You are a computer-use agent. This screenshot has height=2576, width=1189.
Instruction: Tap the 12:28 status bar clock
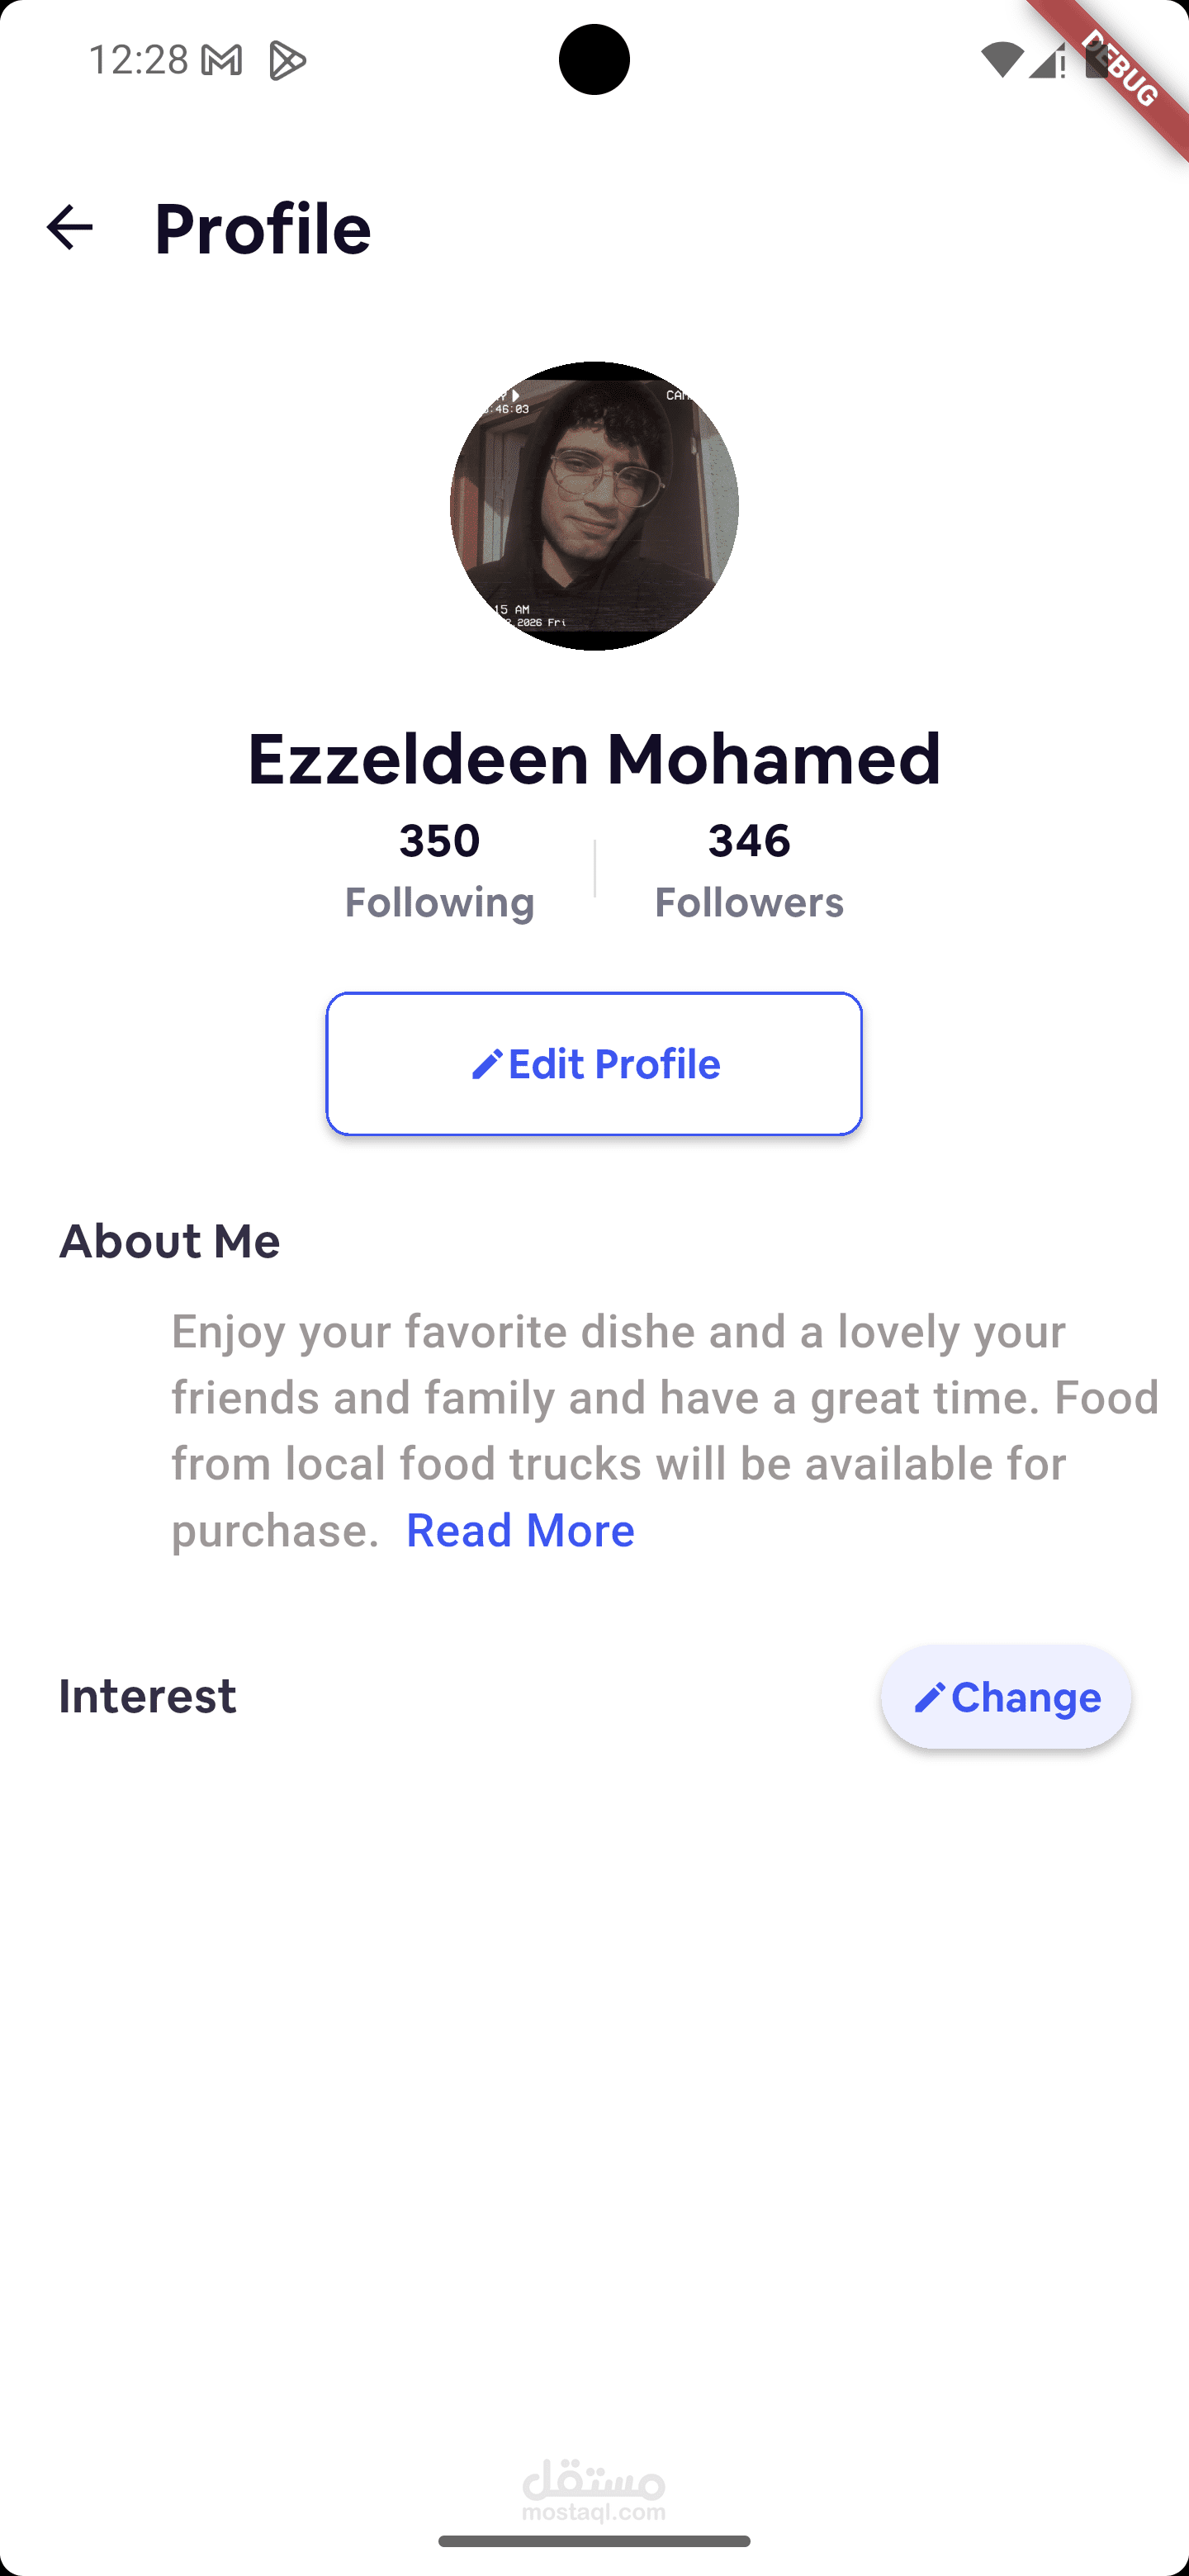click(x=138, y=61)
